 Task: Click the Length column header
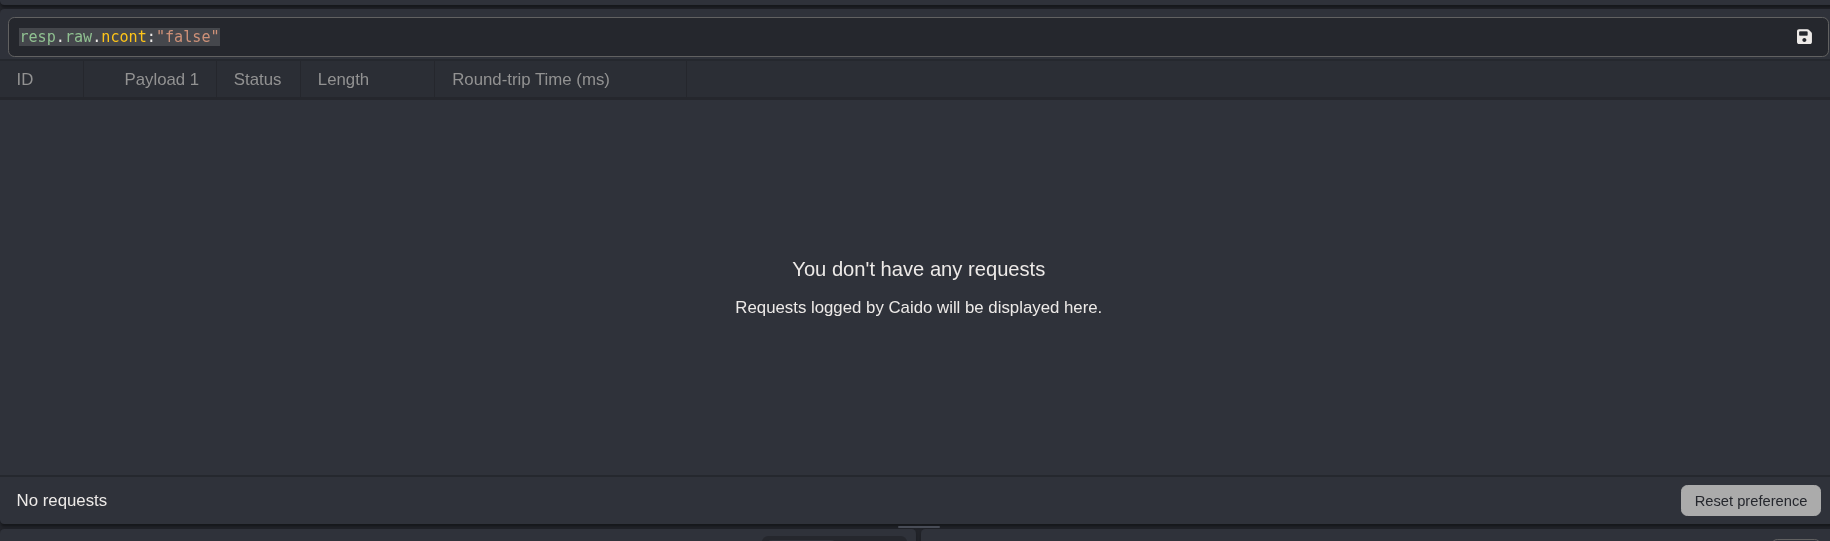click(343, 80)
